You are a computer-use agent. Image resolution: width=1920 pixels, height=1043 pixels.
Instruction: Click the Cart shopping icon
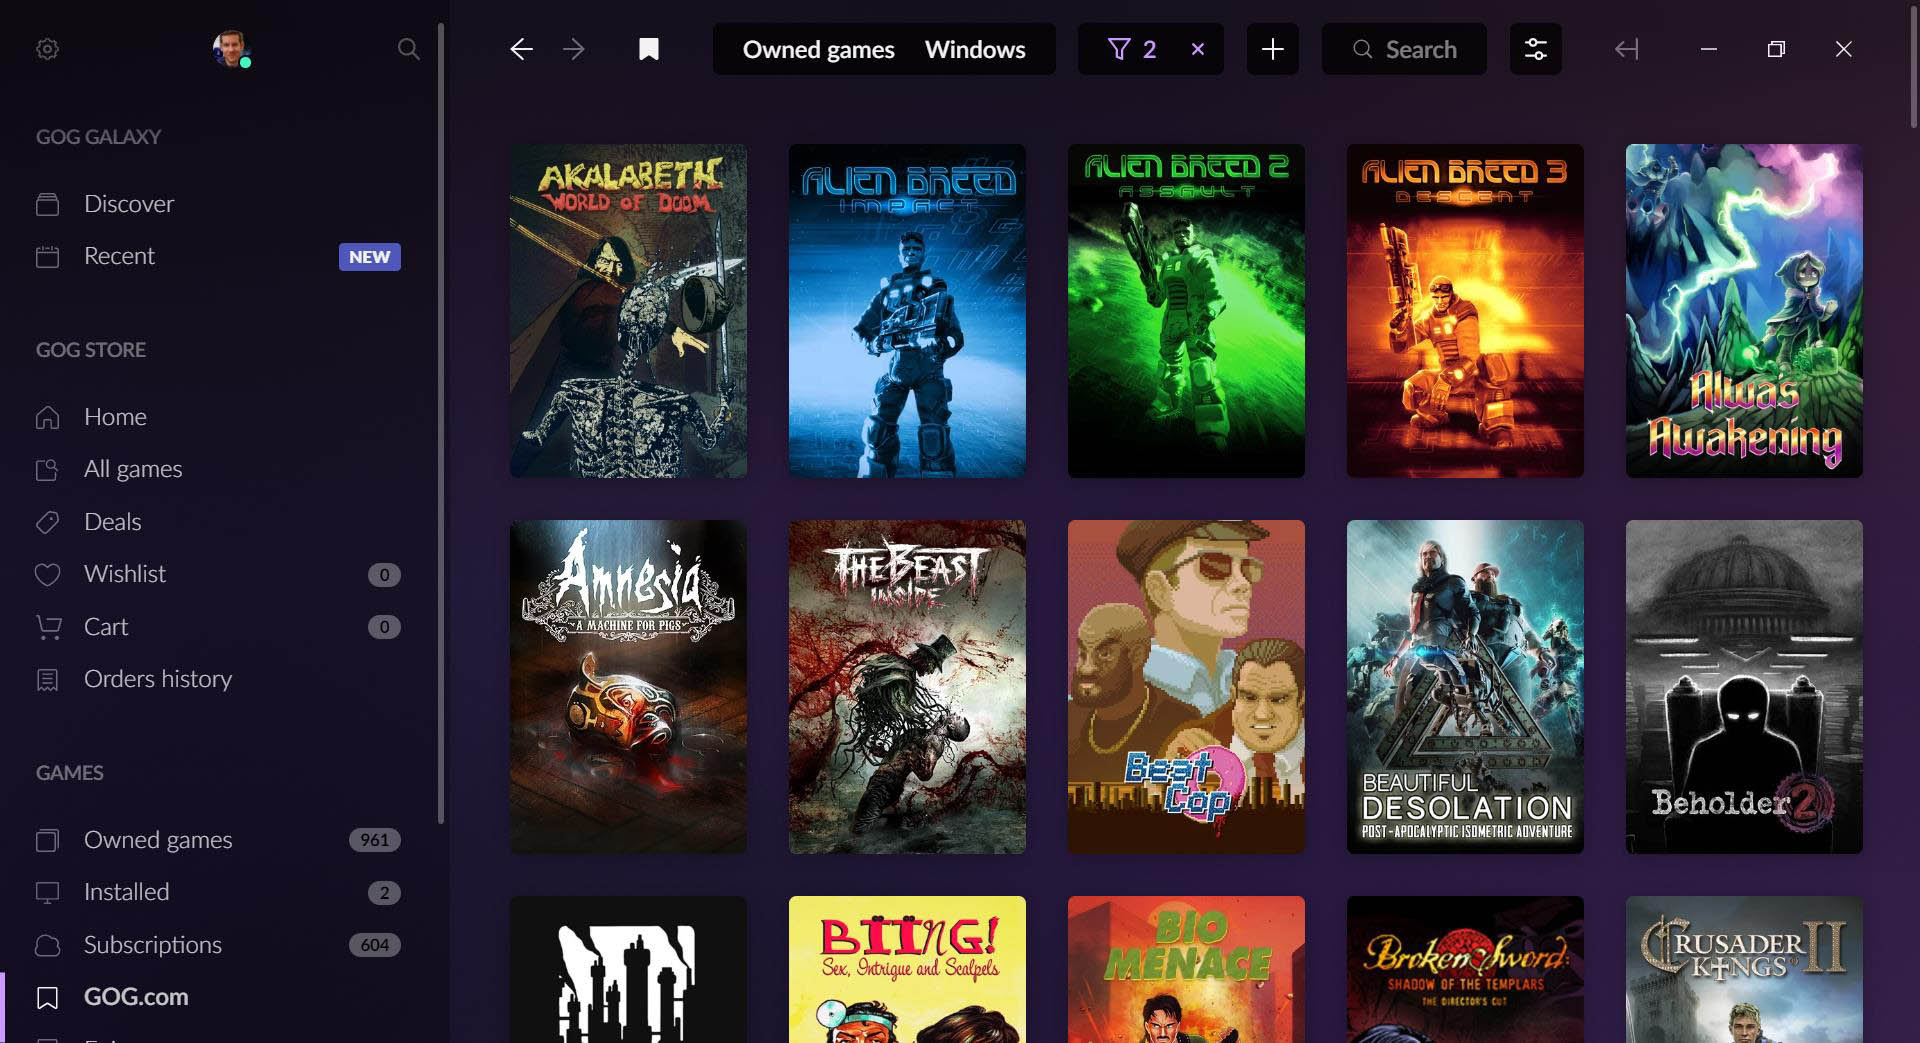(48, 627)
